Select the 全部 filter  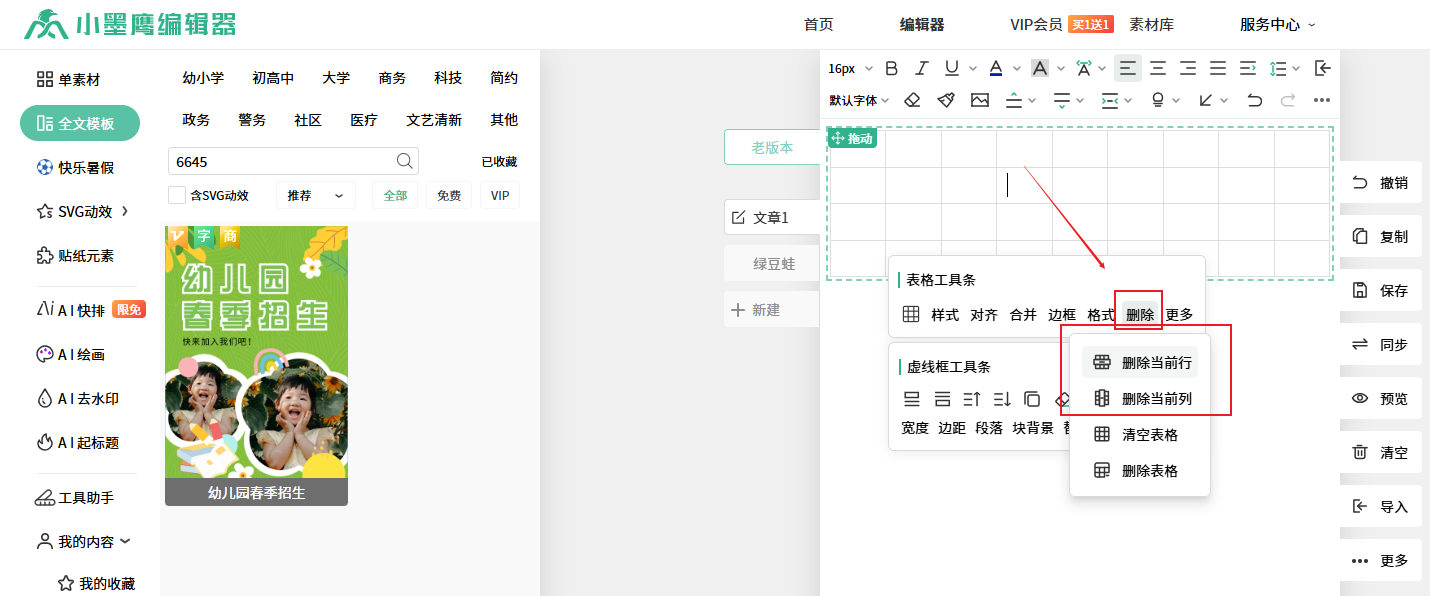click(x=395, y=195)
